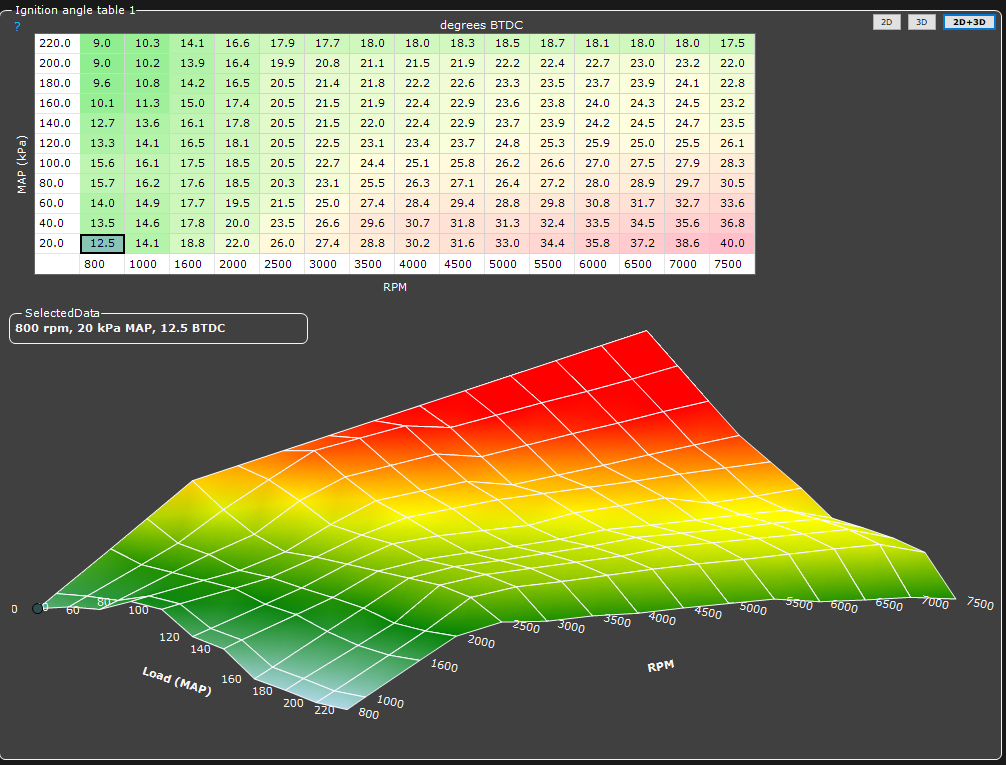Select the highlighted 12.5 cell at 800 RPM
Screen dimensions: 1006x765
click(x=102, y=243)
